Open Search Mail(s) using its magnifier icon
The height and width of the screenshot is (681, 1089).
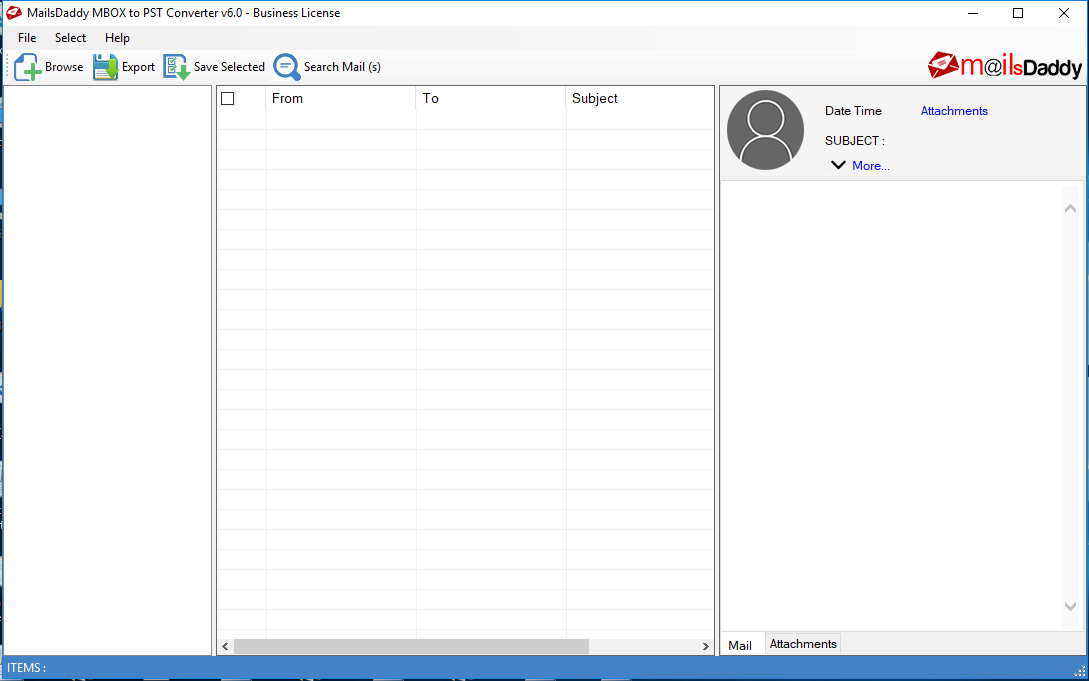(287, 66)
